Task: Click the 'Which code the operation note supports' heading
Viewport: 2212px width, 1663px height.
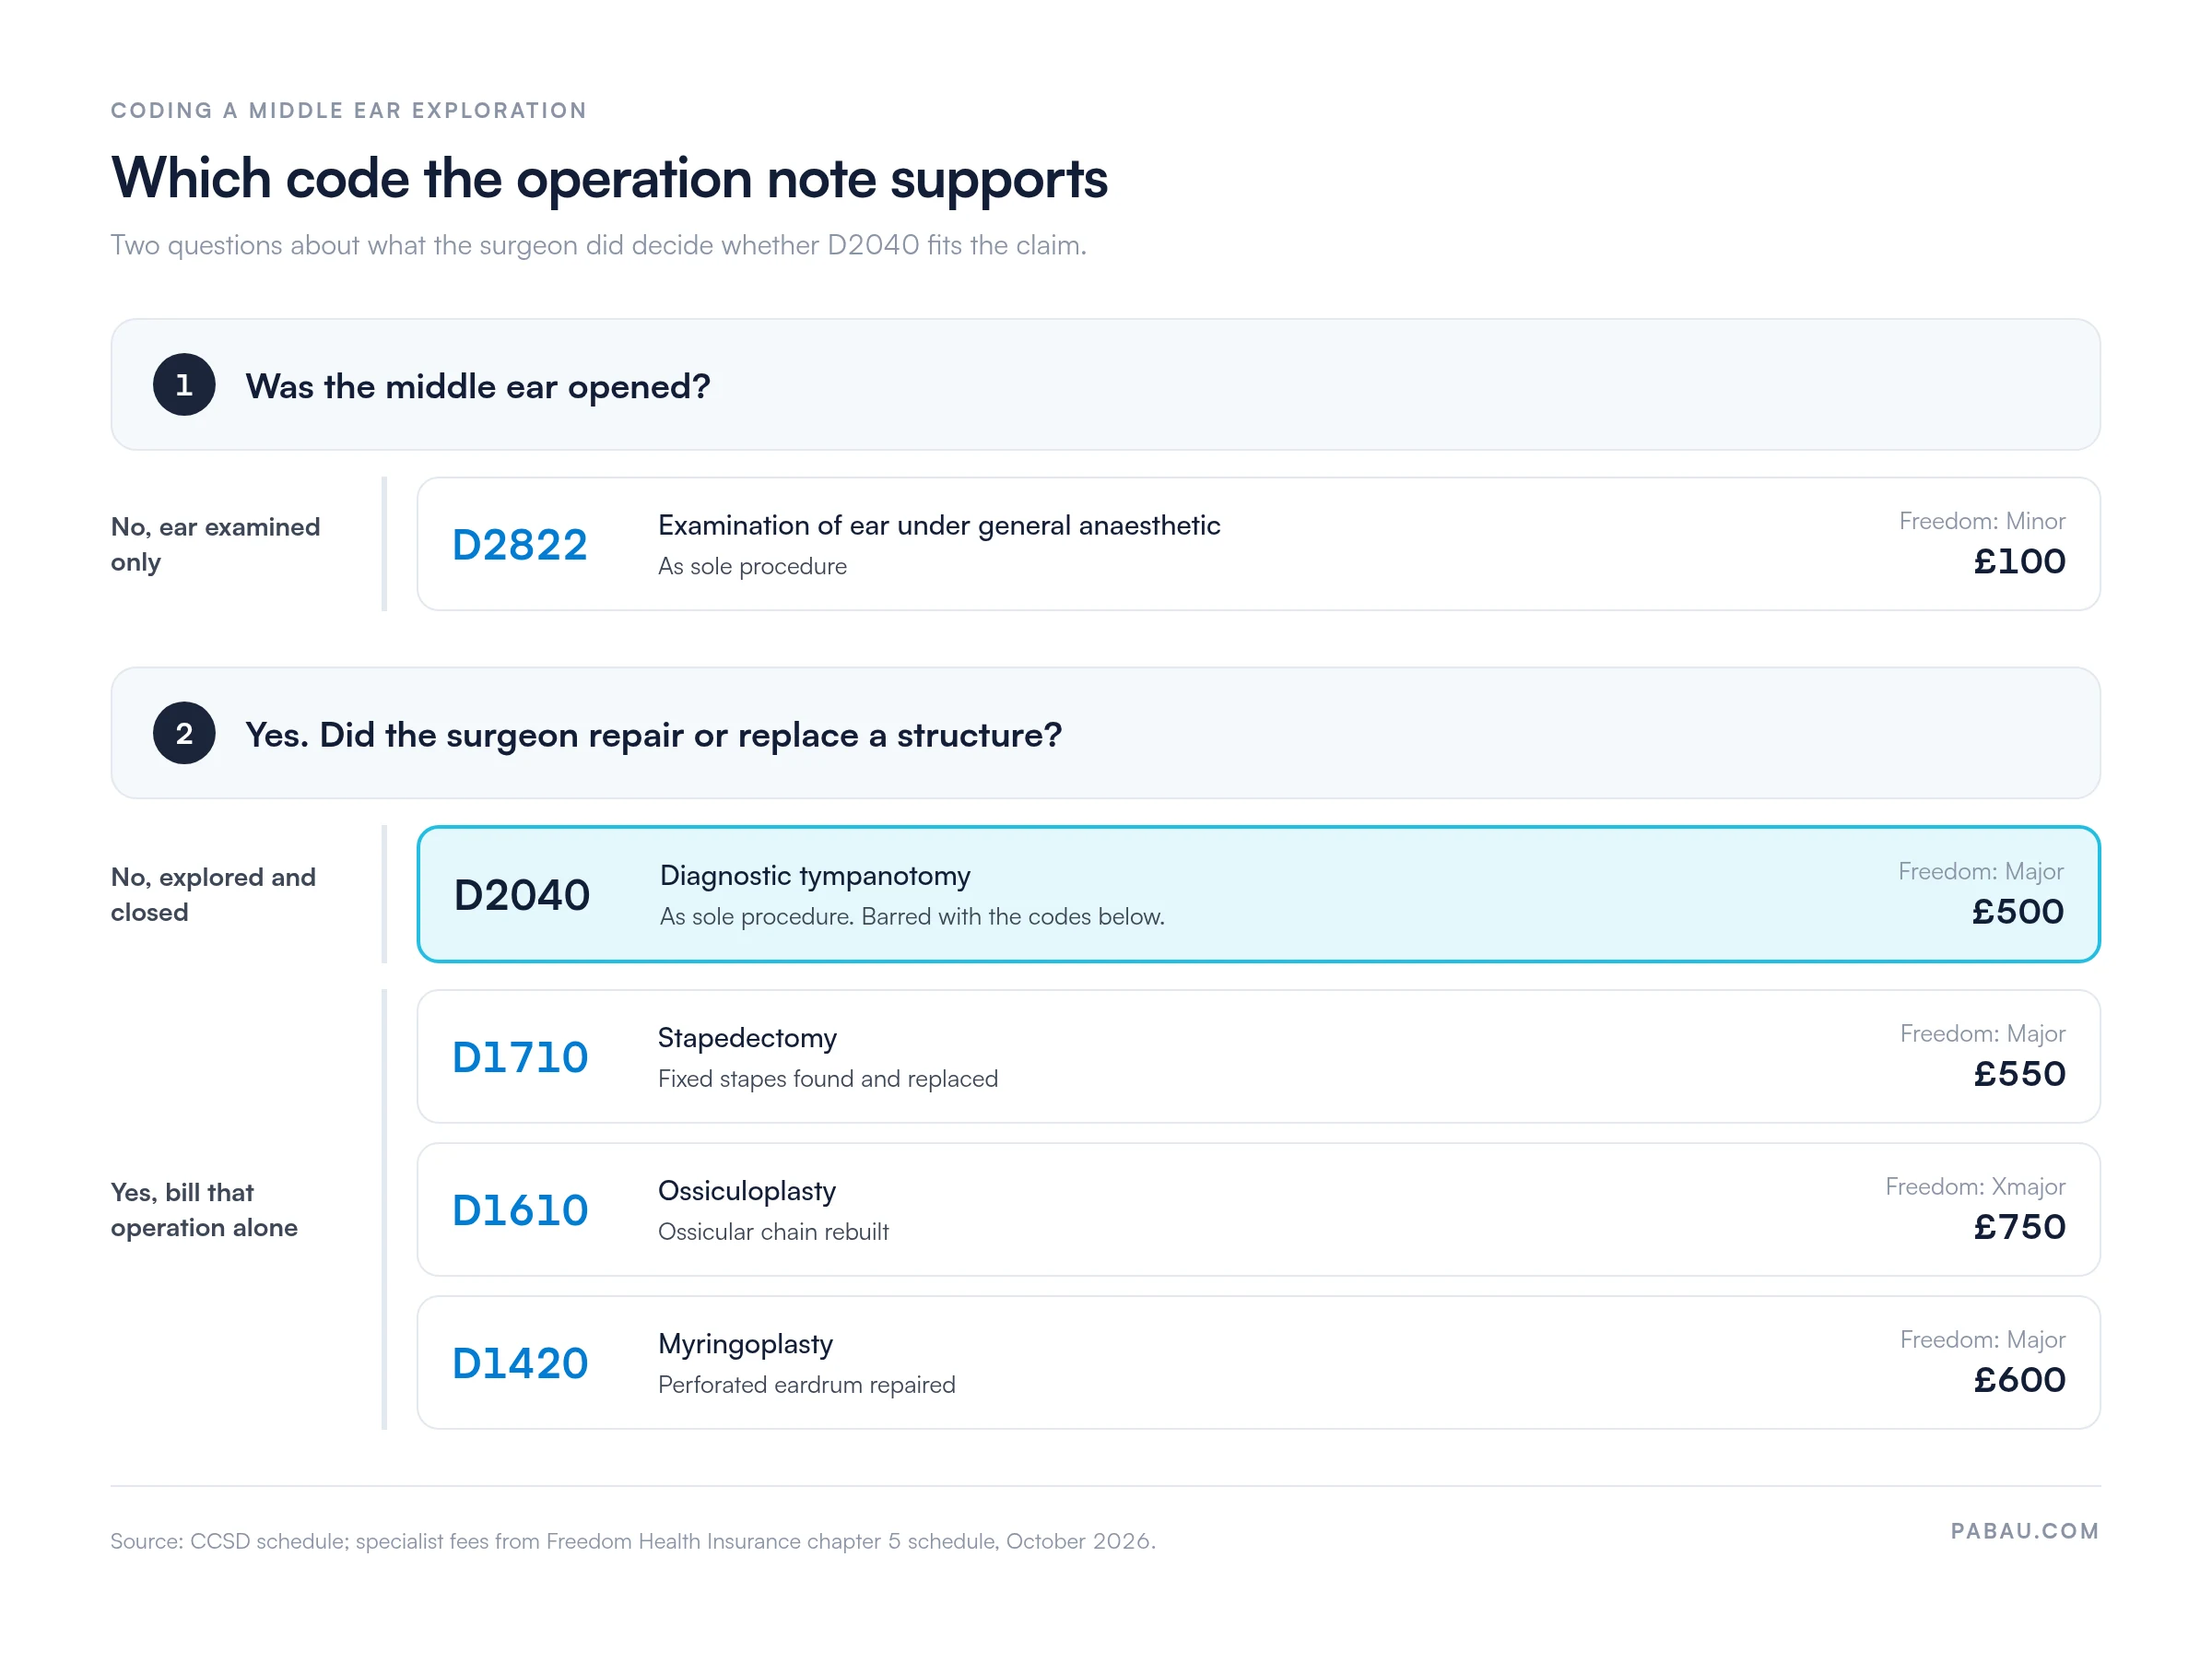Action: pyautogui.click(x=609, y=179)
